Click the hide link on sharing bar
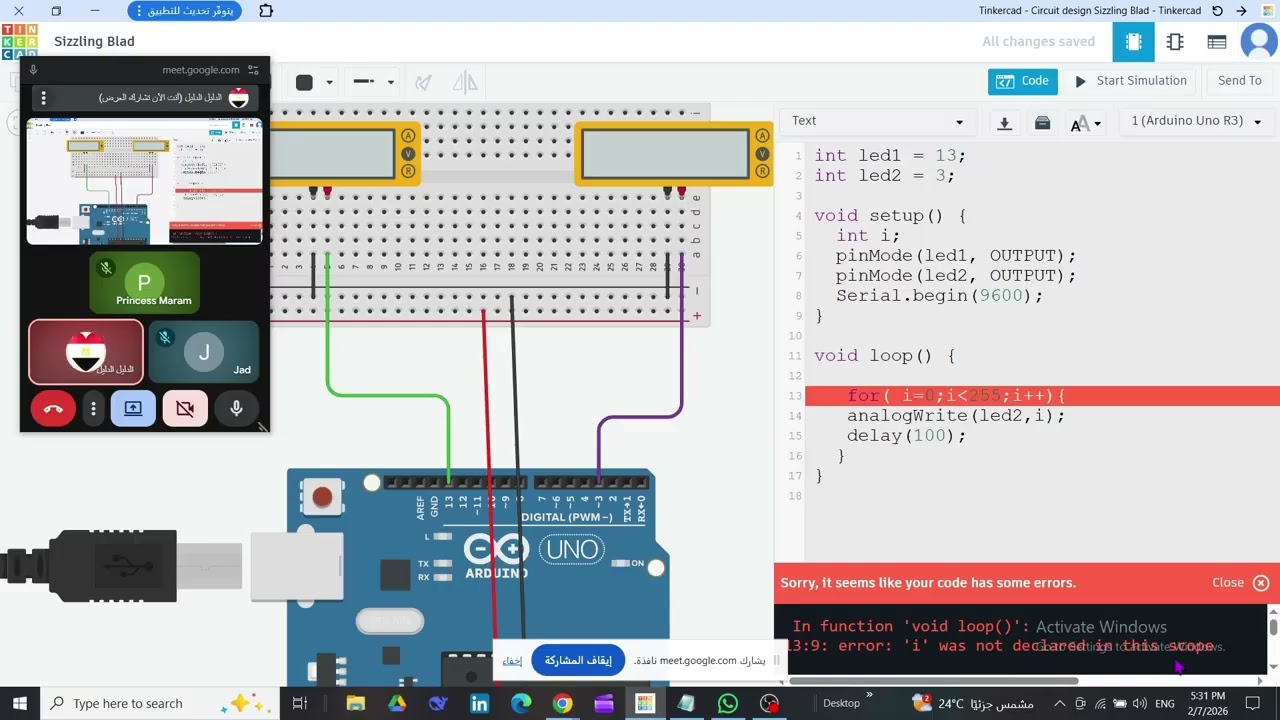 coord(512,661)
